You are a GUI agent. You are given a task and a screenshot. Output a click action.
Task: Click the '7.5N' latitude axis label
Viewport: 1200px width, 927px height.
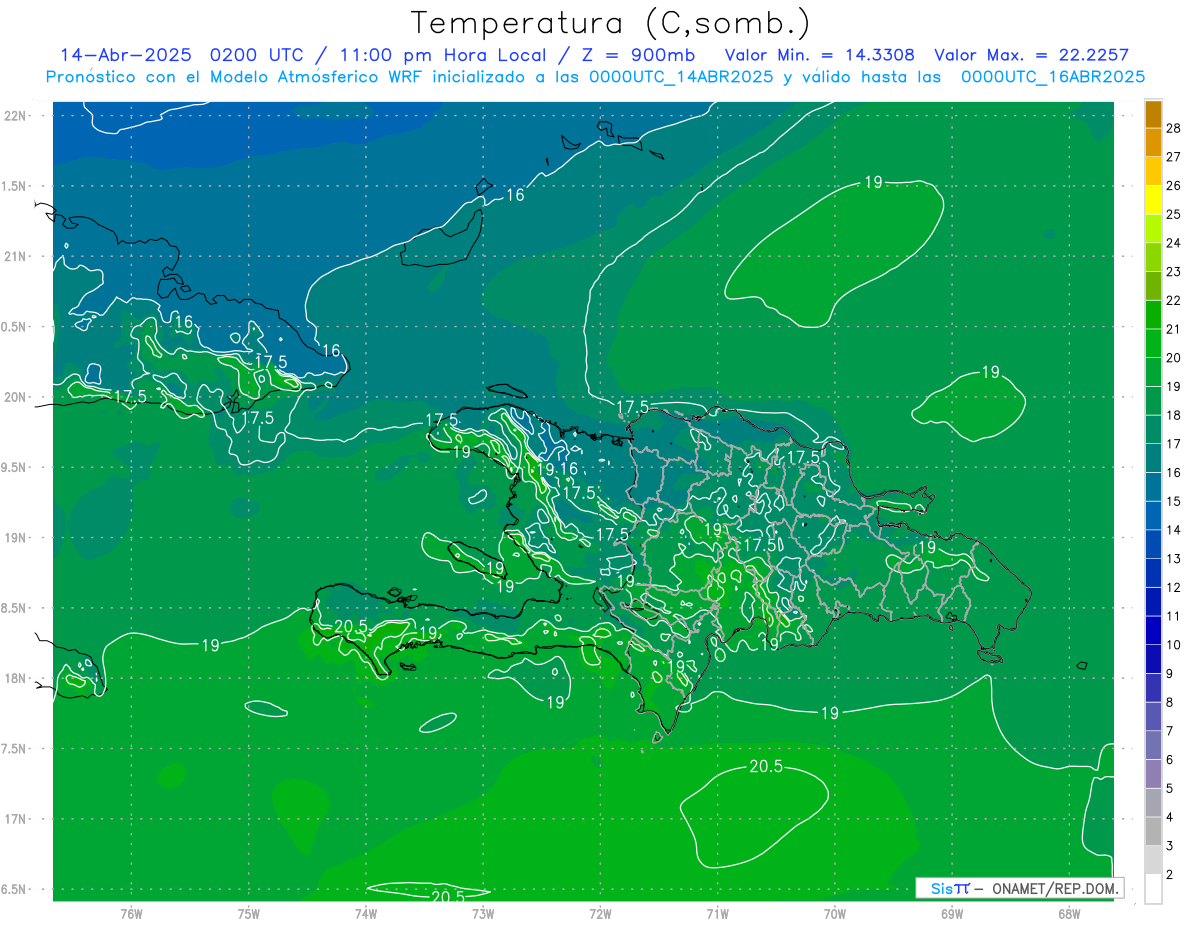coord(15,749)
